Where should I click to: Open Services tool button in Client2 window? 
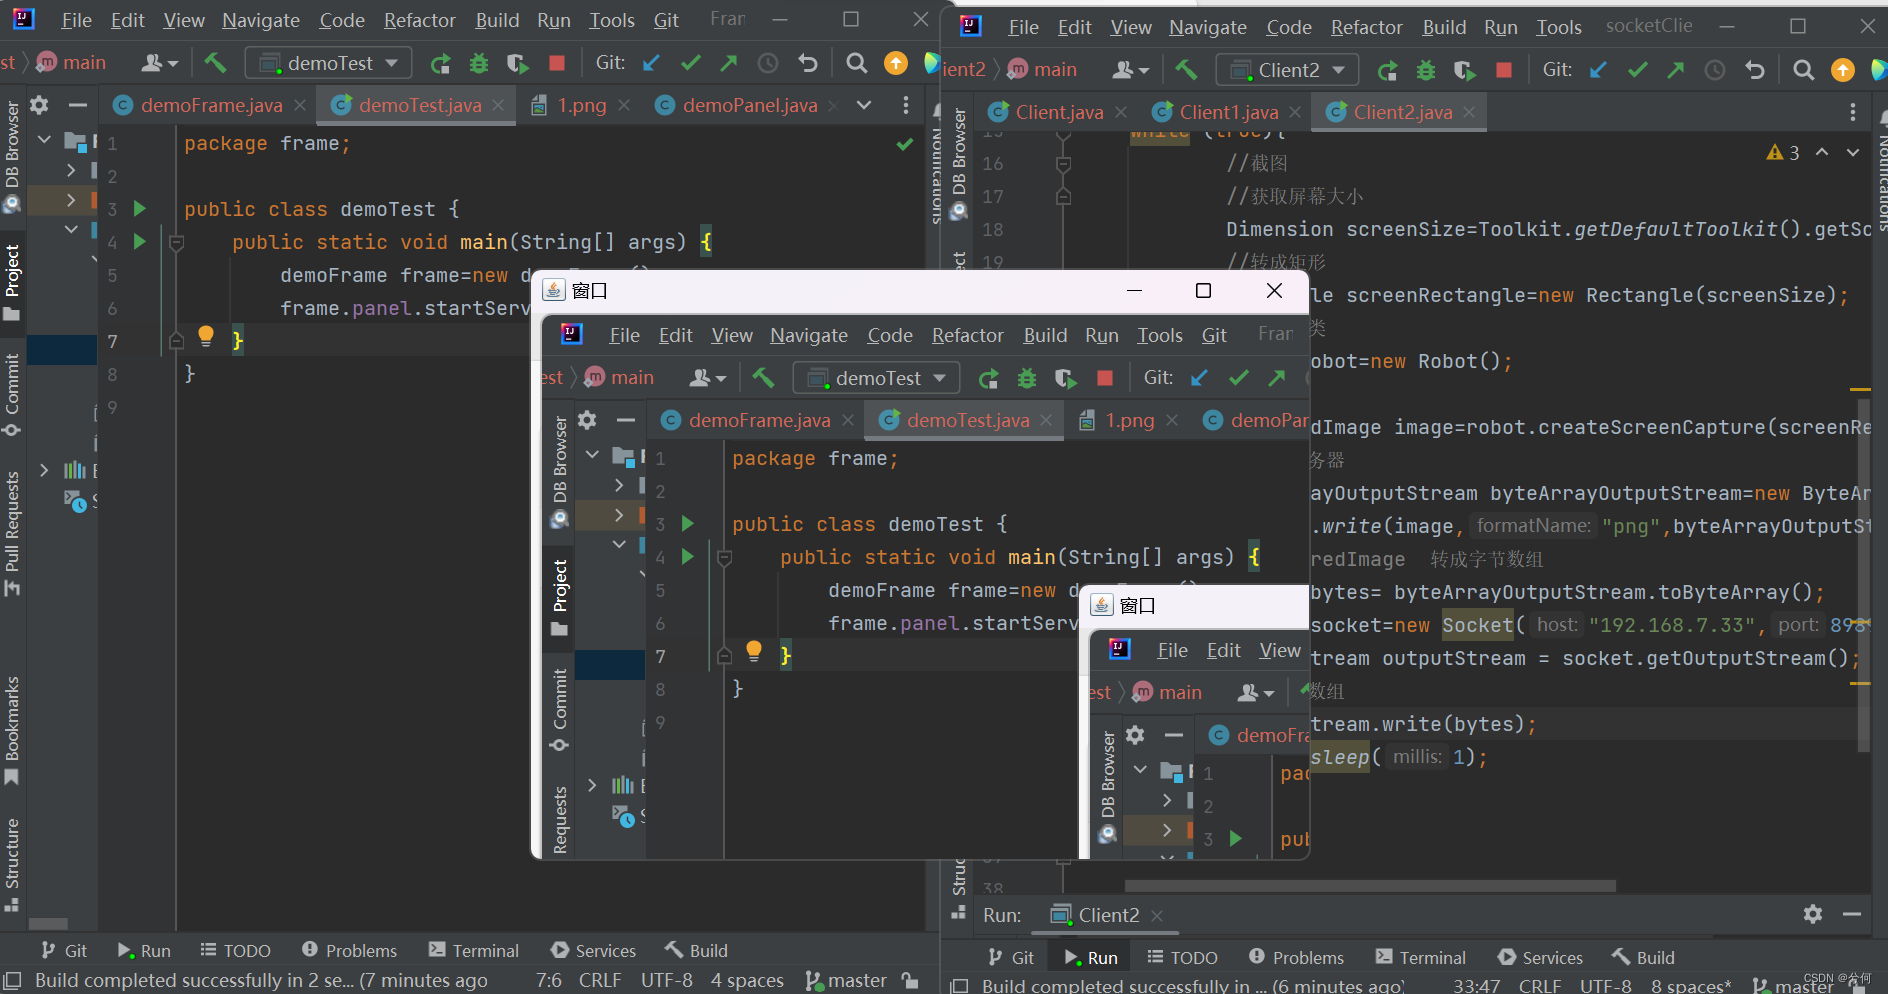1540,957
